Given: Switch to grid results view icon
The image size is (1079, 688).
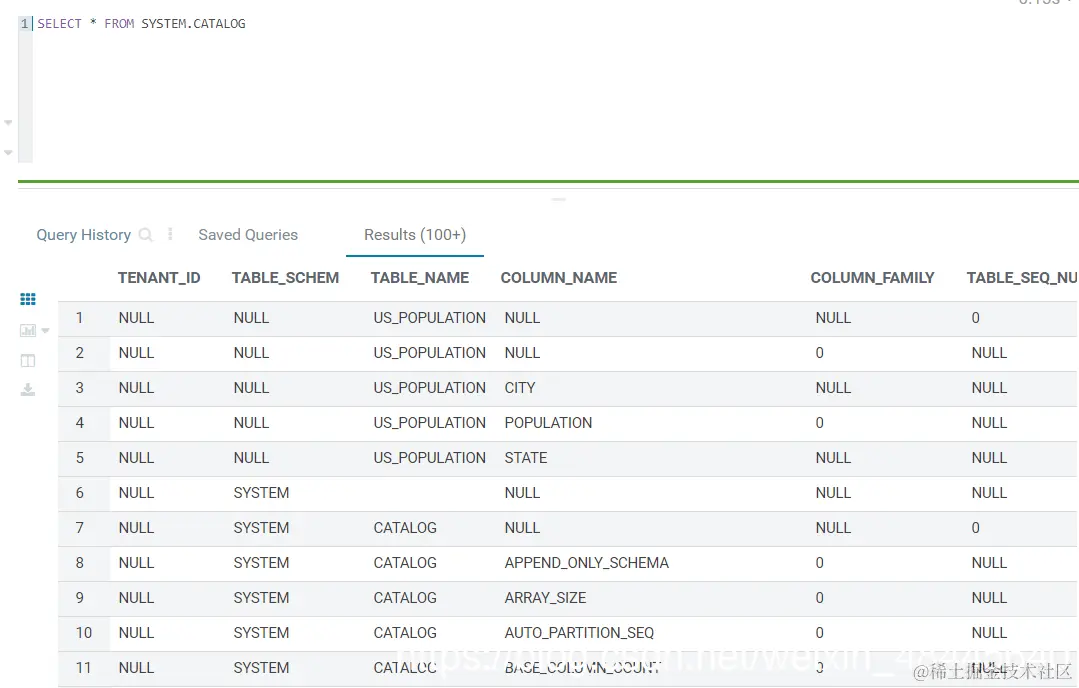Looking at the screenshot, I should pyautogui.click(x=28, y=299).
